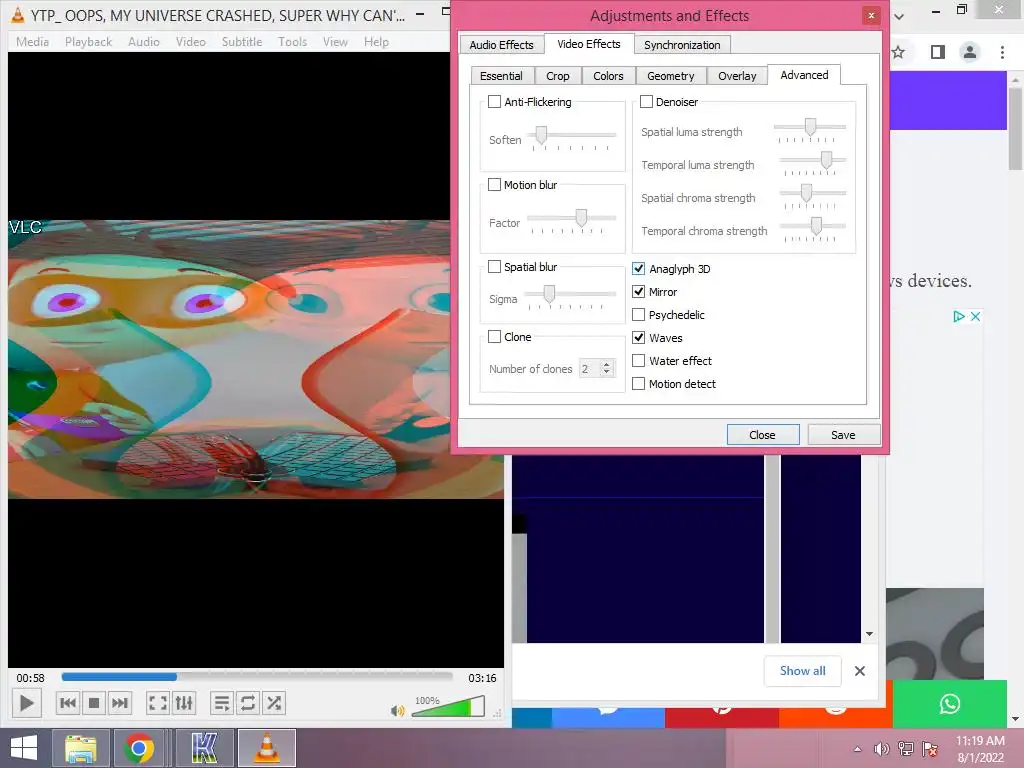Toggle random shuffle icon in VLC
Screen dimensions: 1024x768
[x=274, y=703]
